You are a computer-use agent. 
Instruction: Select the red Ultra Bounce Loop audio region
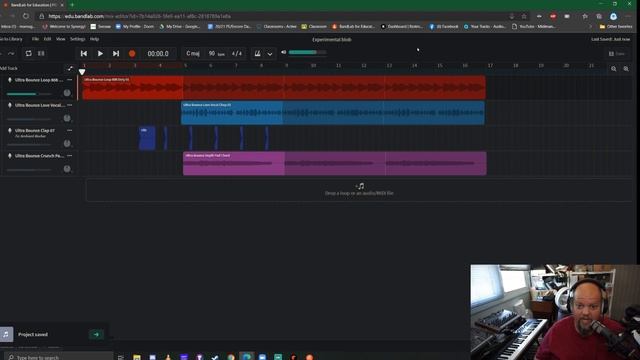pos(284,87)
